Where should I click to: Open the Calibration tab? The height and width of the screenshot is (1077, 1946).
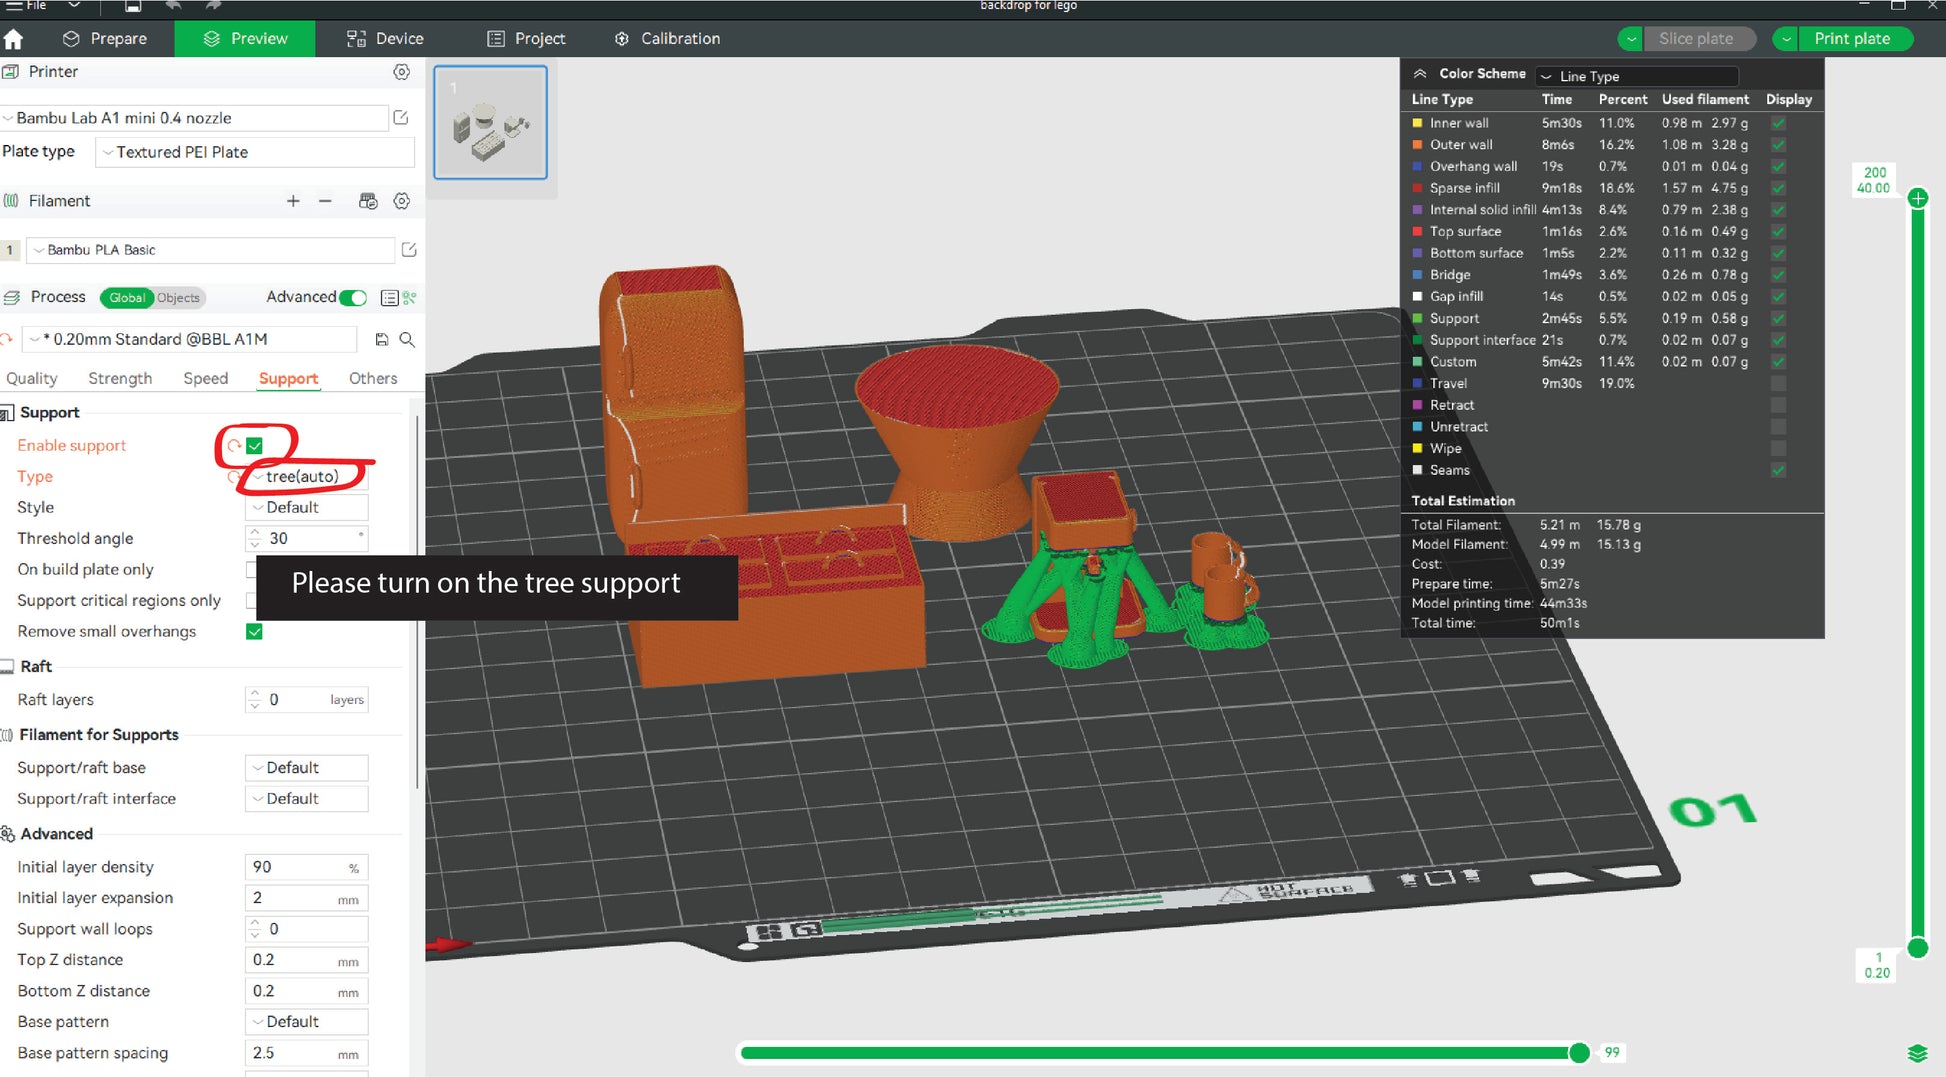click(x=667, y=39)
